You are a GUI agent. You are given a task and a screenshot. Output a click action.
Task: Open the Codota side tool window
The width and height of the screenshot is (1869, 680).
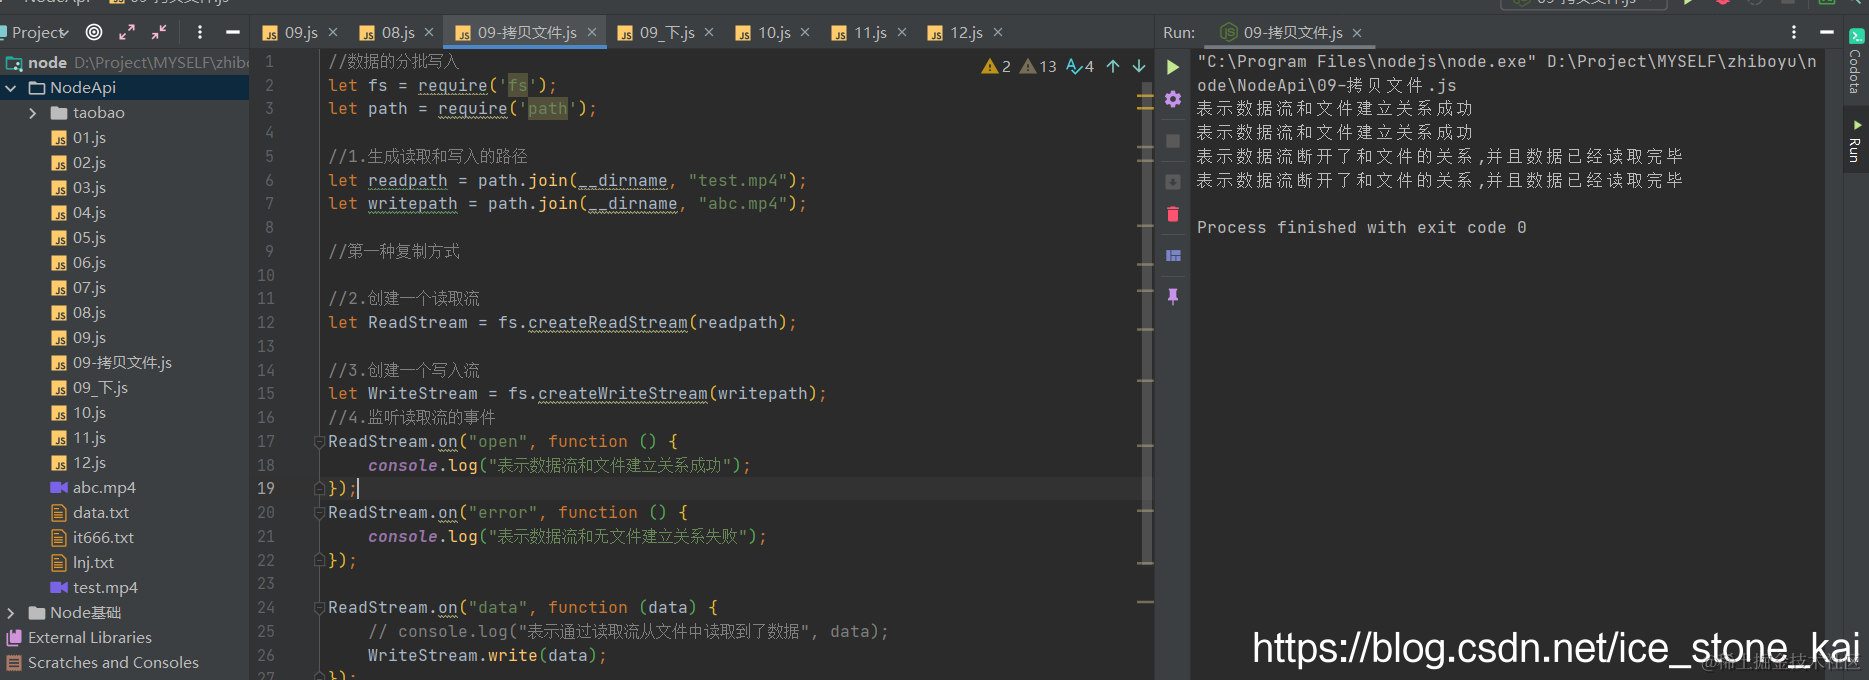(x=1855, y=63)
